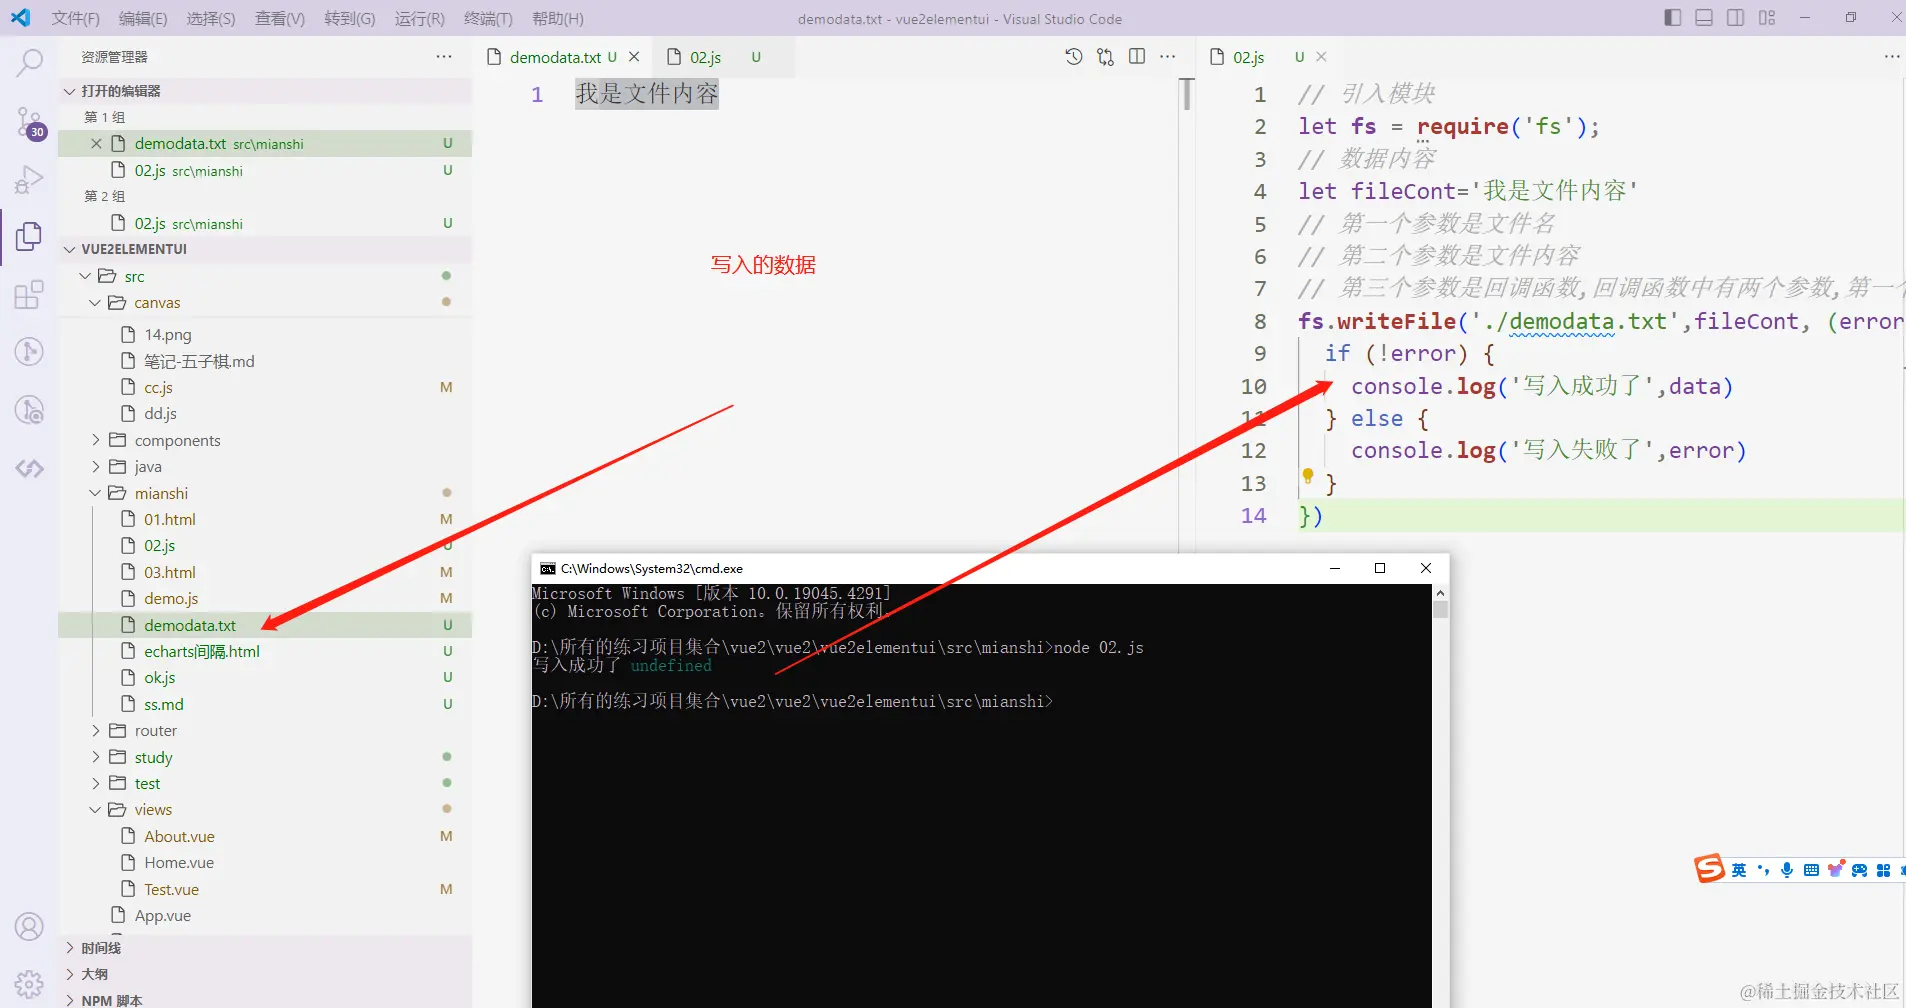
Task: Open the Accounts icon in activity bar
Action: (29, 927)
